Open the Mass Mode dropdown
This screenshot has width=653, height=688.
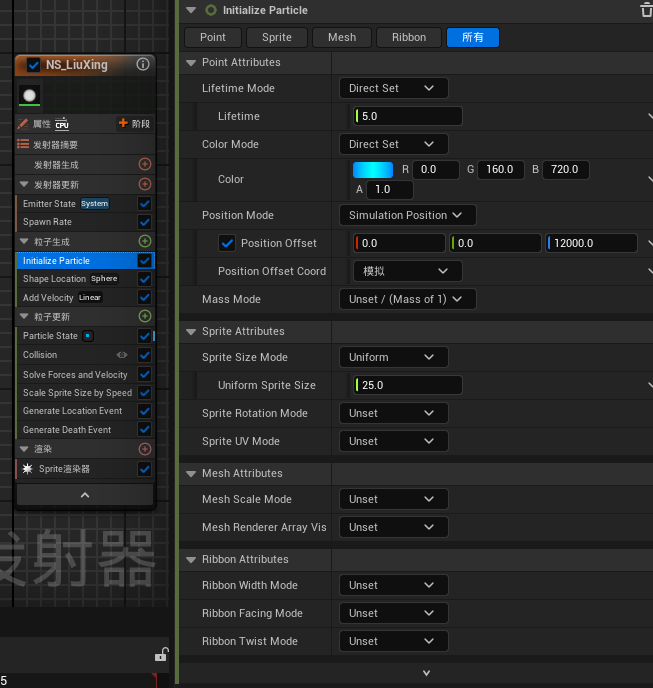coord(408,299)
